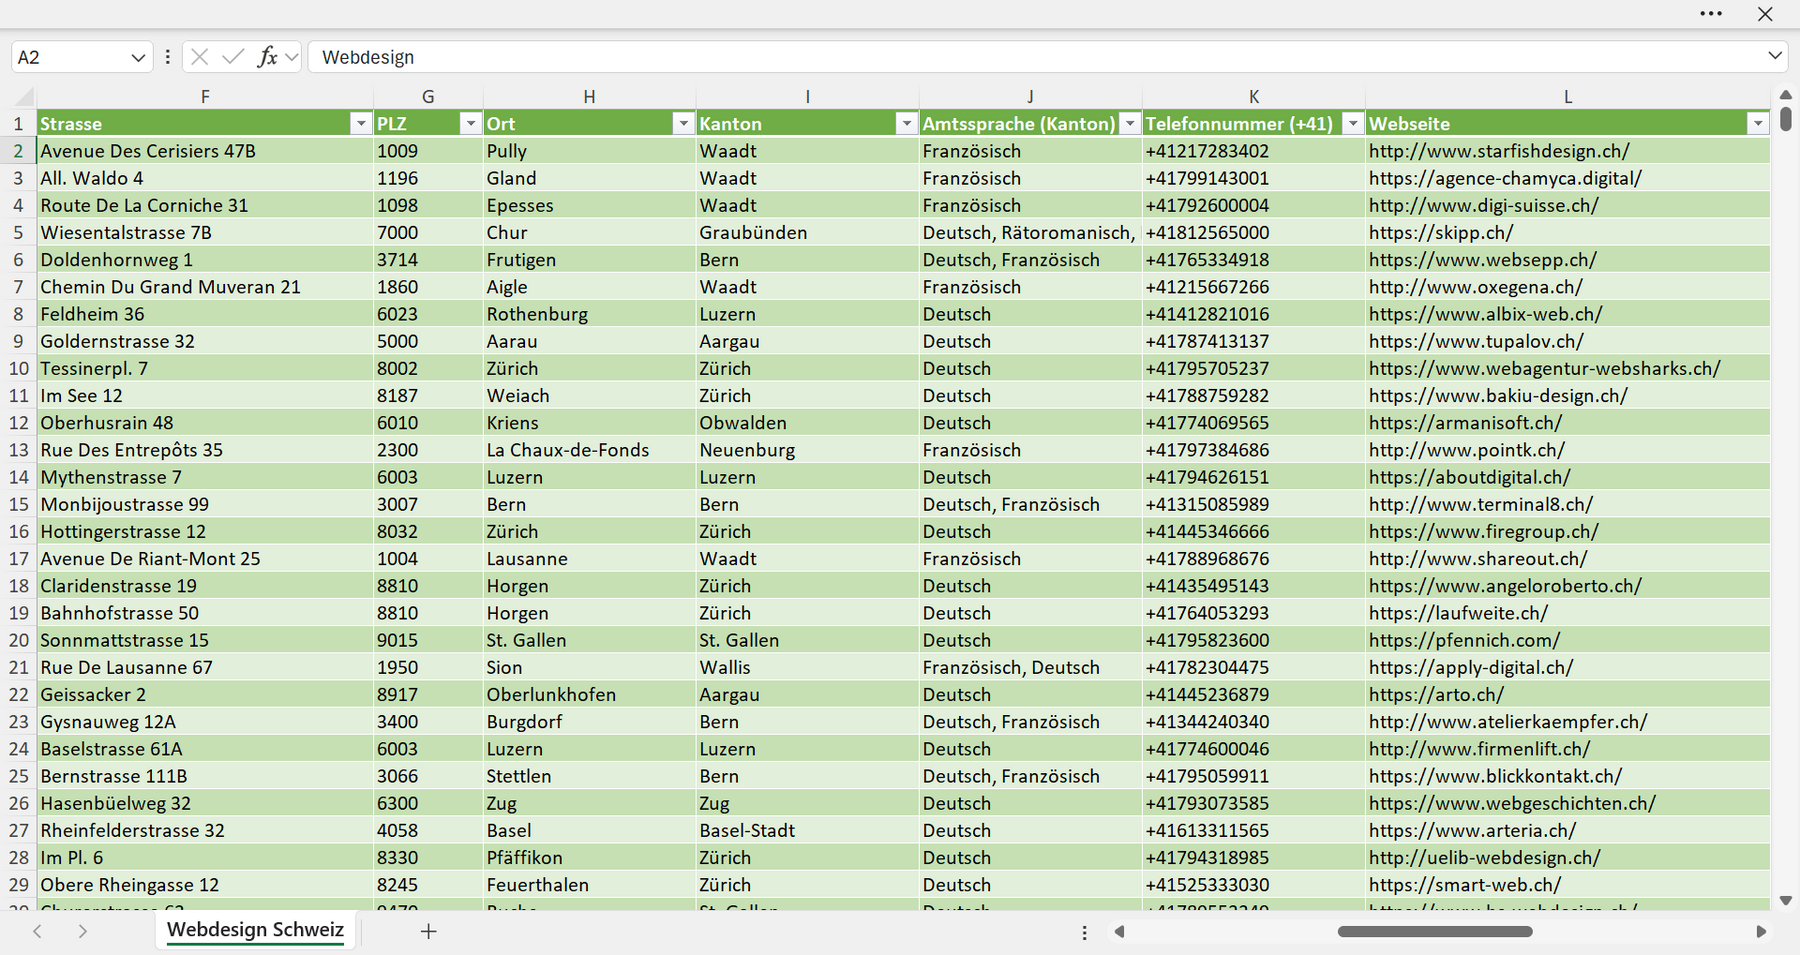
Task: Go to previous sheet arrow
Action: pyautogui.click(x=37, y=931)
